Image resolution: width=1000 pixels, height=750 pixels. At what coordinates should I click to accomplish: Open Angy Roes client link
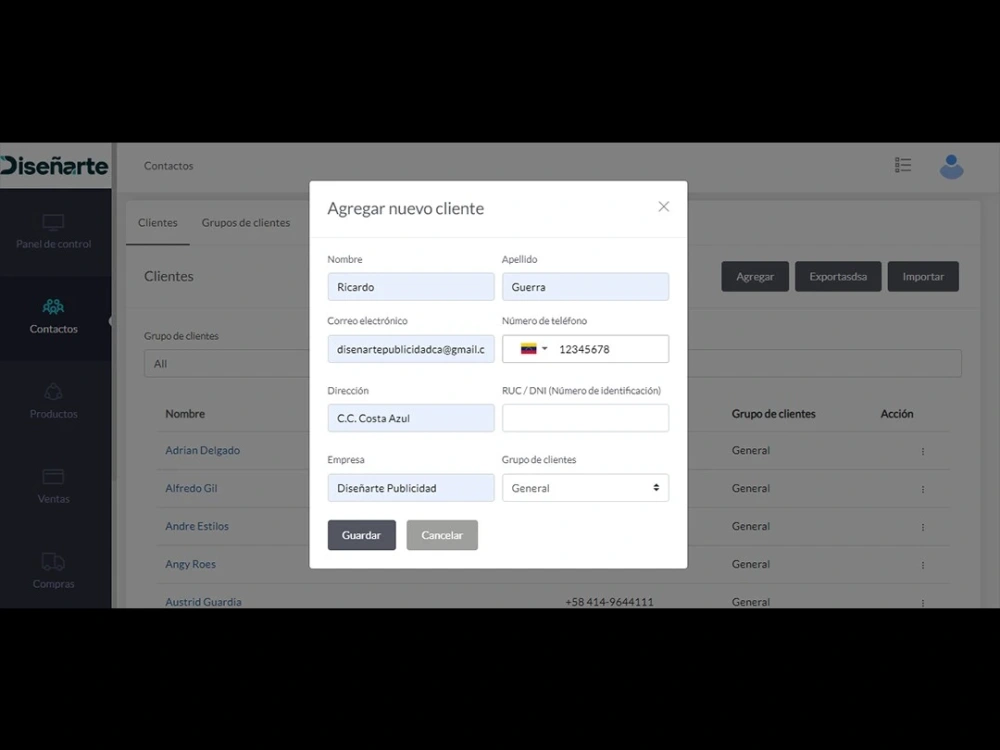pos(191,564)
